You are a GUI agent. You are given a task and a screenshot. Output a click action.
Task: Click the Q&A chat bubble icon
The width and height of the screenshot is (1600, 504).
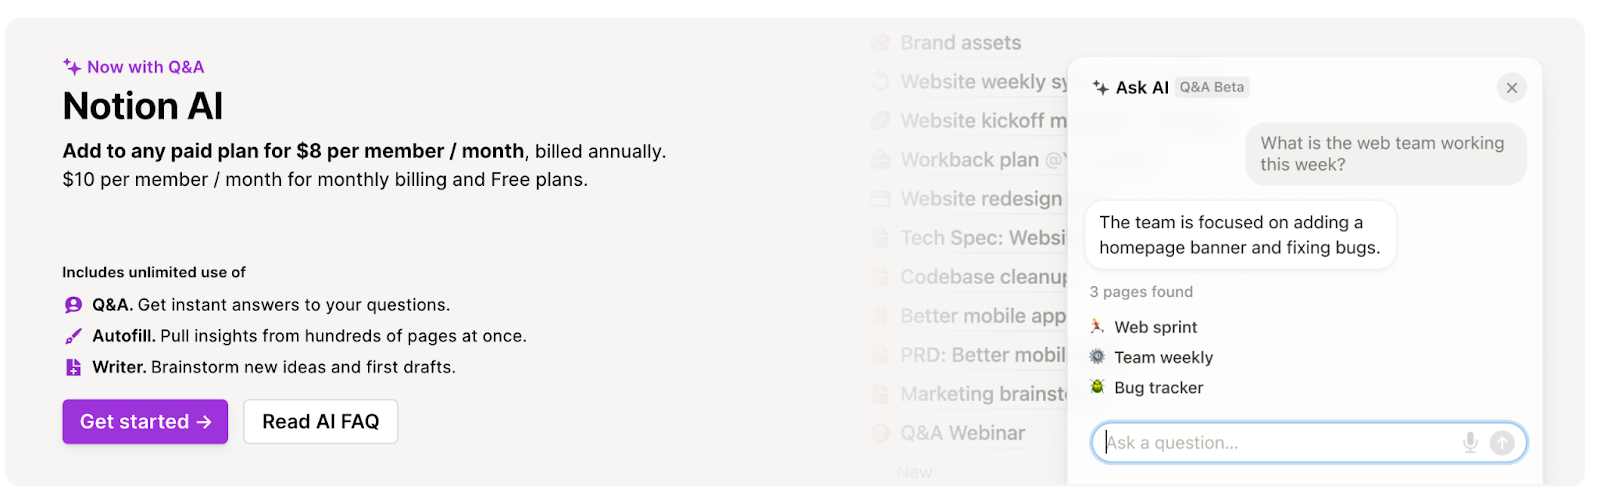(x=73, y=305)
